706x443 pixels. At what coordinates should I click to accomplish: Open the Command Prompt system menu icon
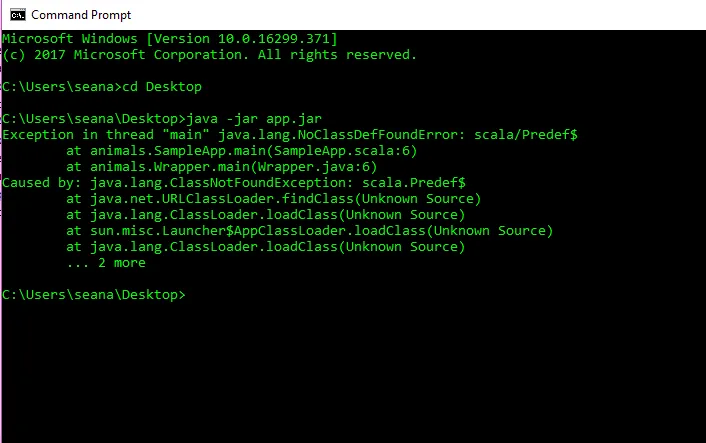[18, 15]
